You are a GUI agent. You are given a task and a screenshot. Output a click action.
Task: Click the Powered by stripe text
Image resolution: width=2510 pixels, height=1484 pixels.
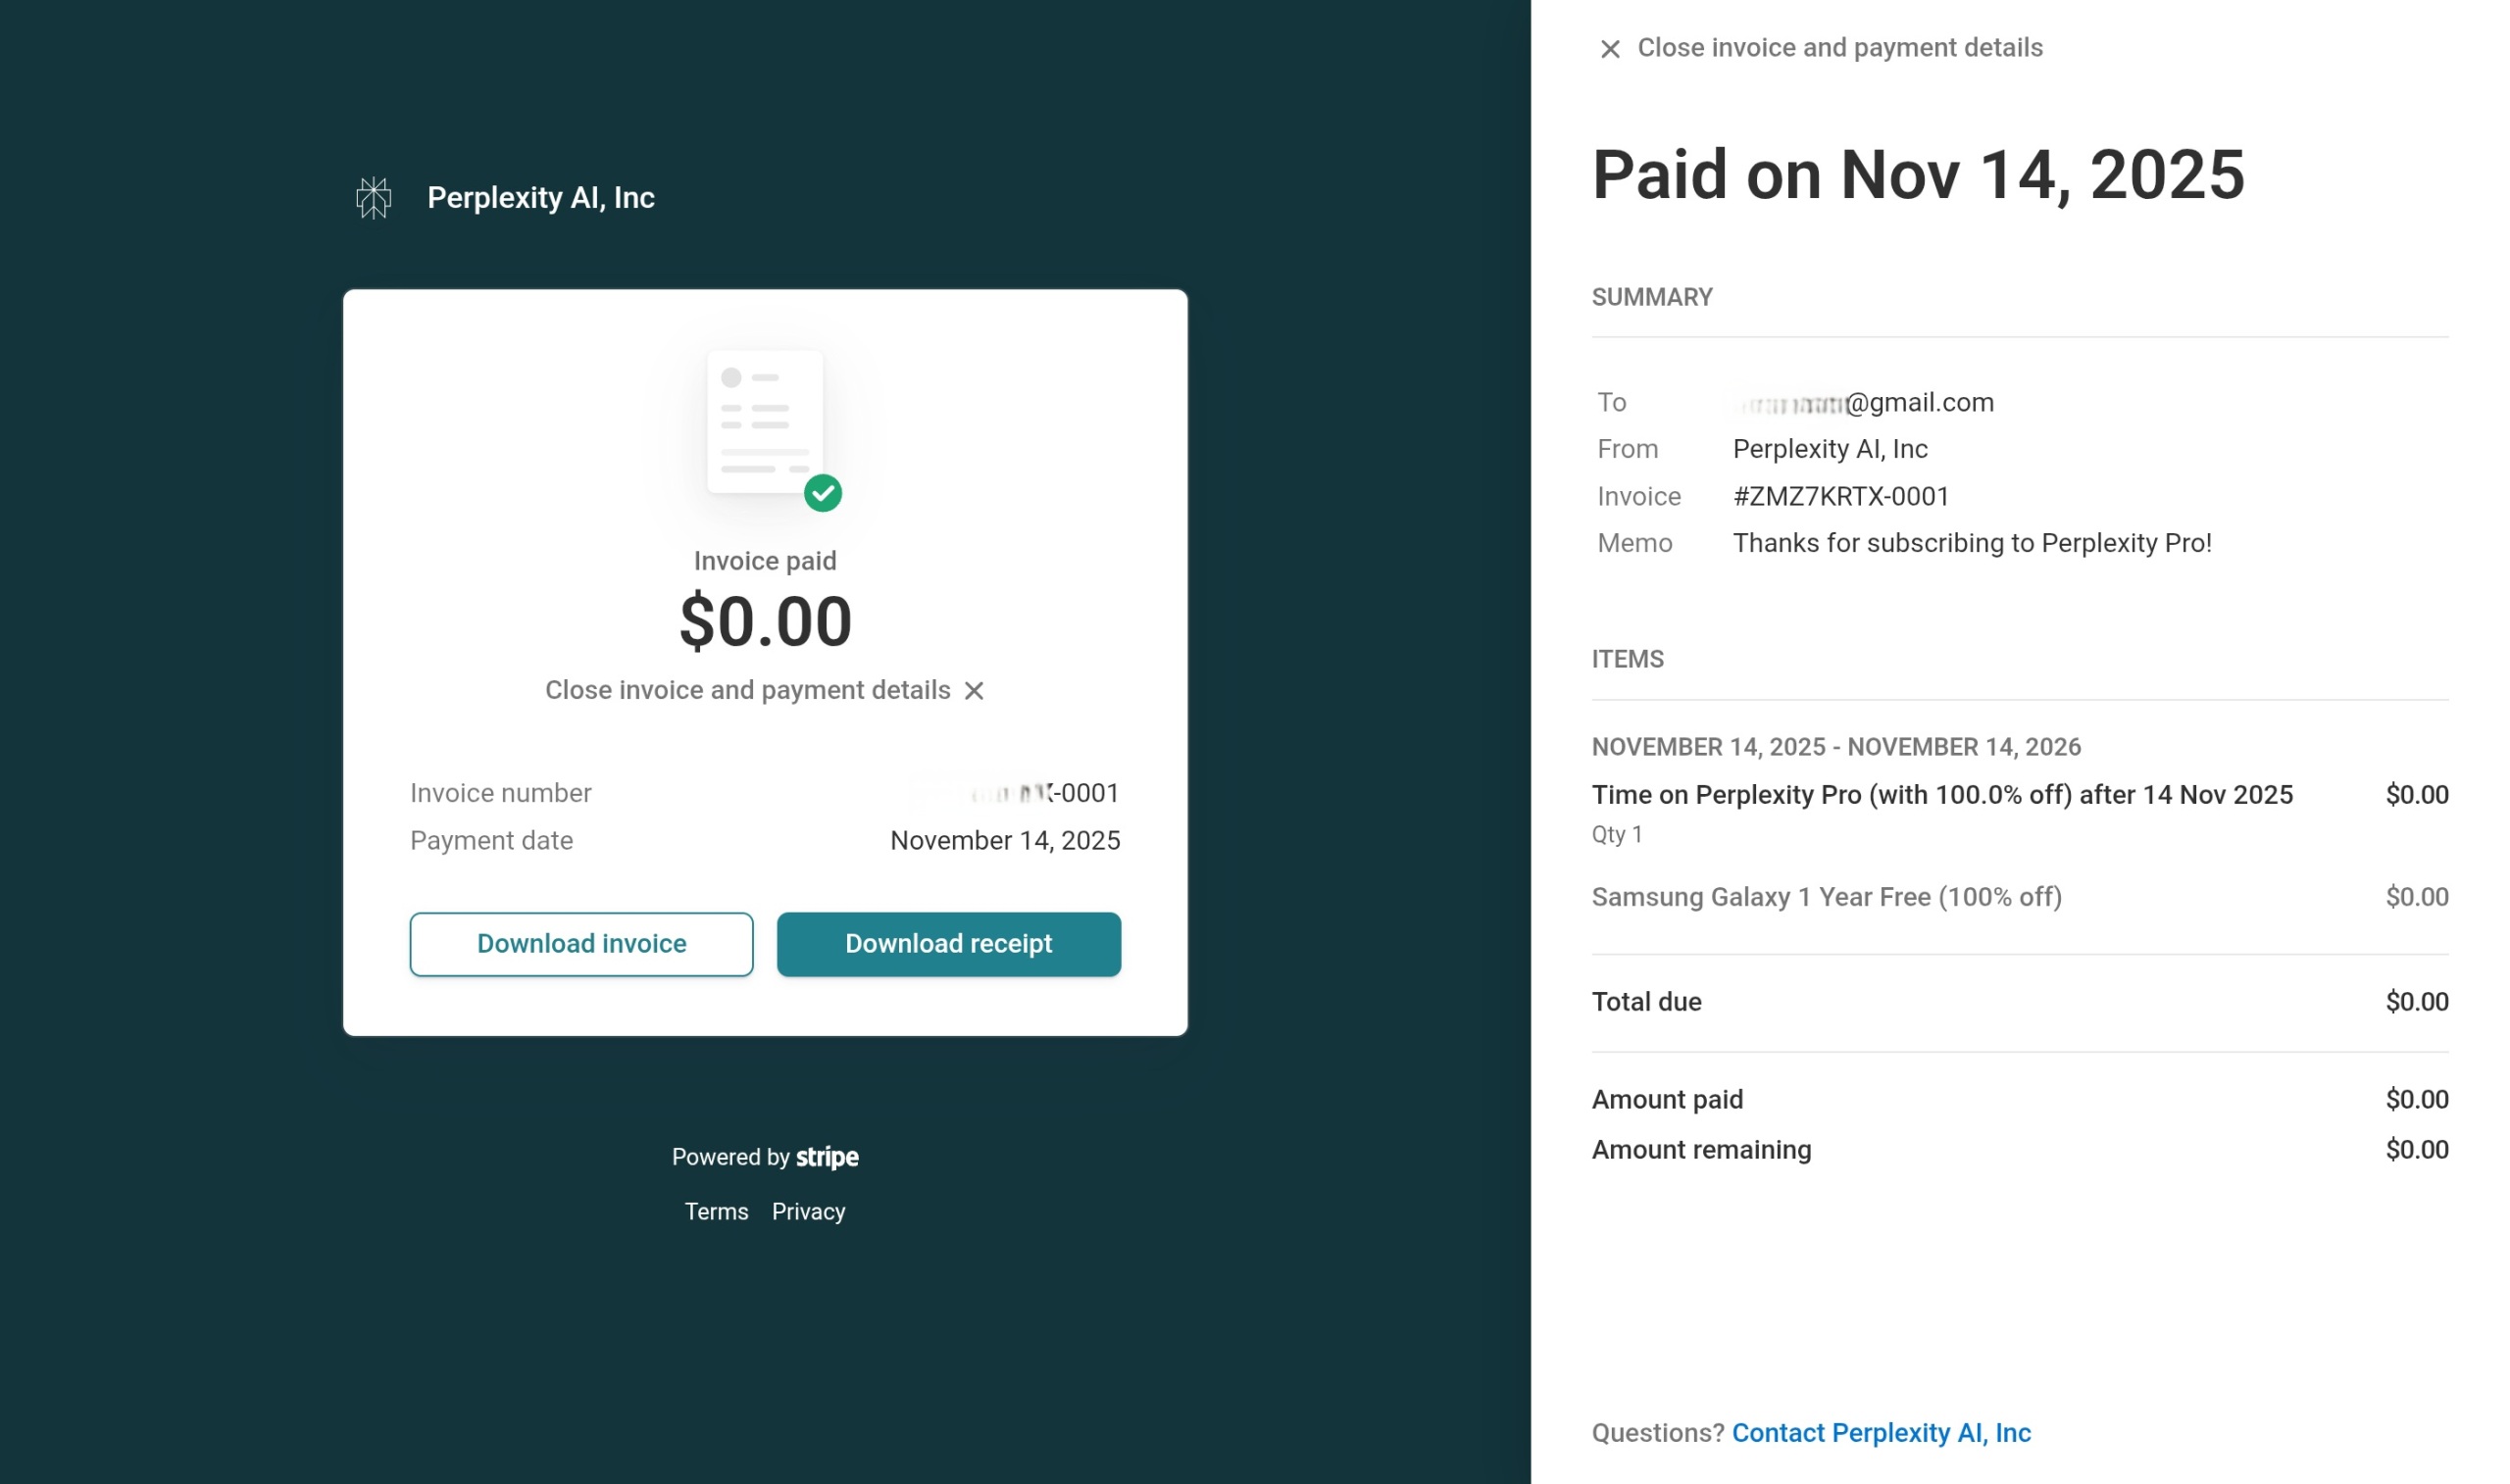pos(765,1157)
